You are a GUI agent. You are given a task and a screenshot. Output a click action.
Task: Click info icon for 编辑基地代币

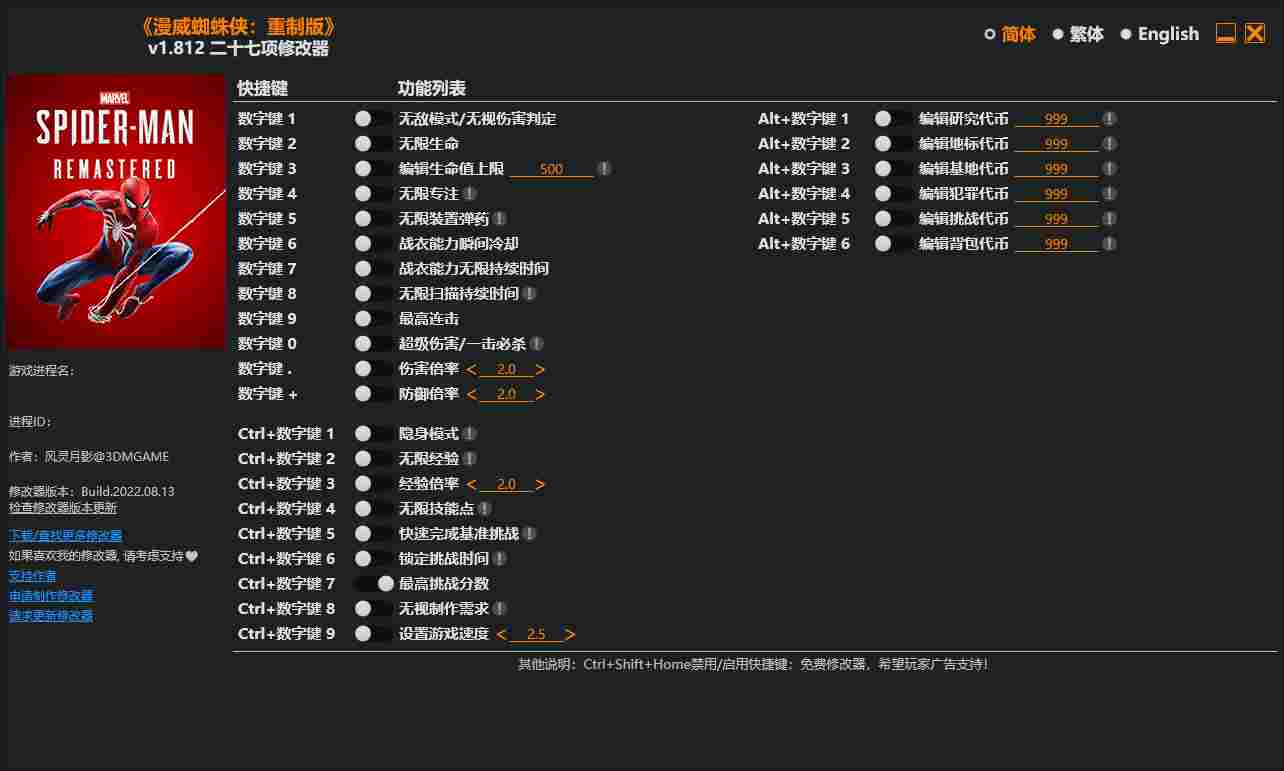[x=1109, y=169]
